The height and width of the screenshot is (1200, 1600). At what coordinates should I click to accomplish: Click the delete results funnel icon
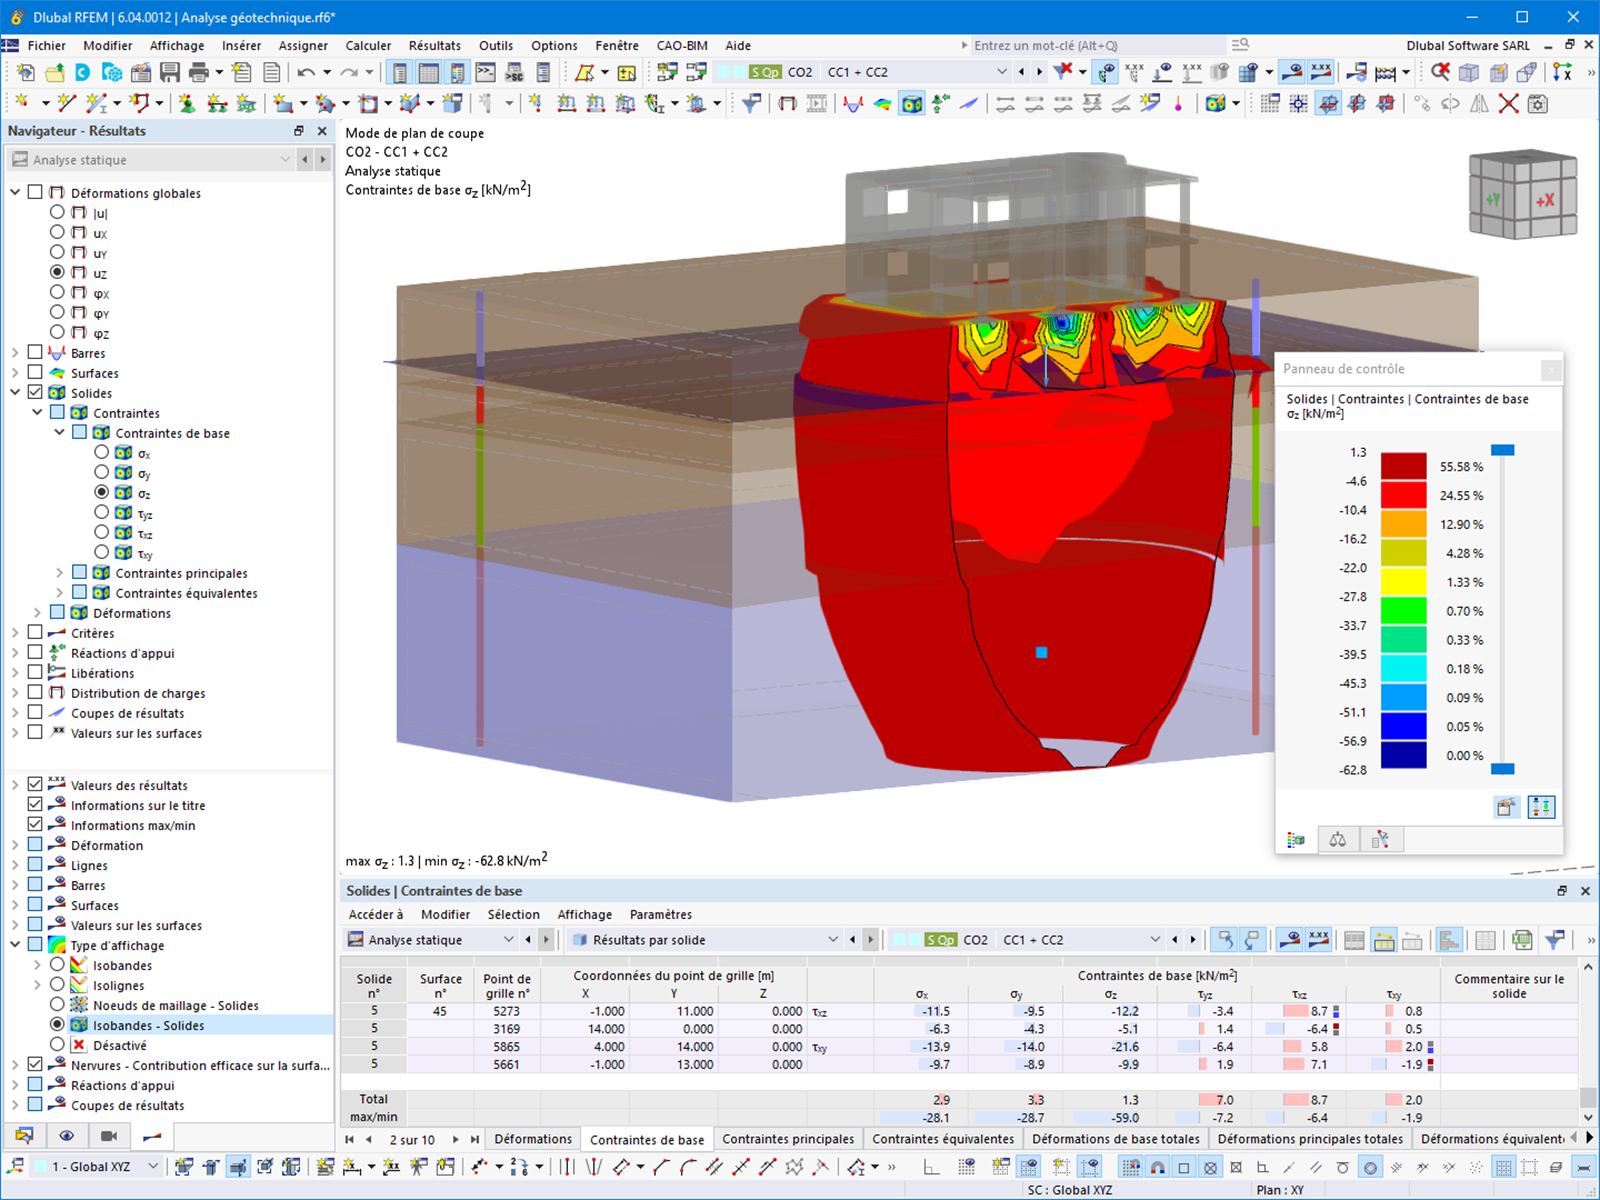(x=1063, y=72)
